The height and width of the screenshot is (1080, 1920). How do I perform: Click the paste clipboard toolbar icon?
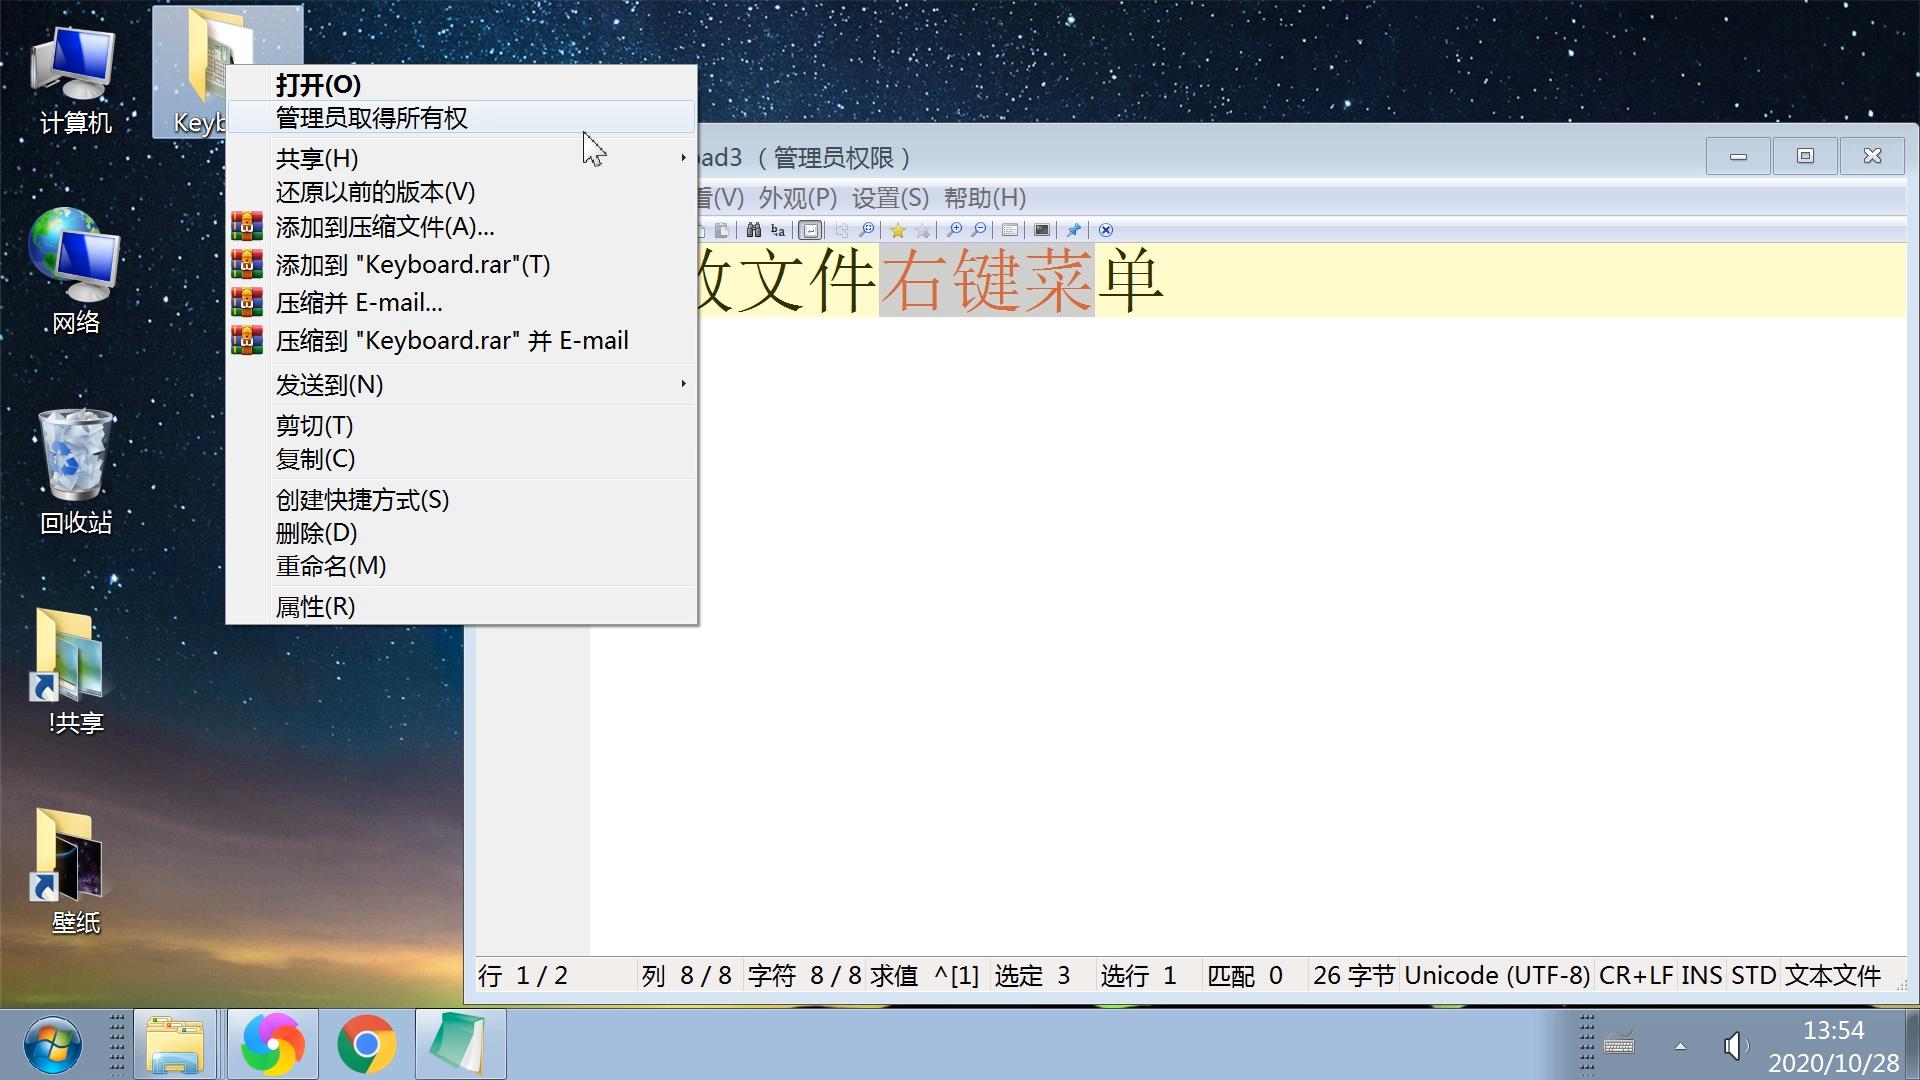pyautogui.click(x=721, y=230)
